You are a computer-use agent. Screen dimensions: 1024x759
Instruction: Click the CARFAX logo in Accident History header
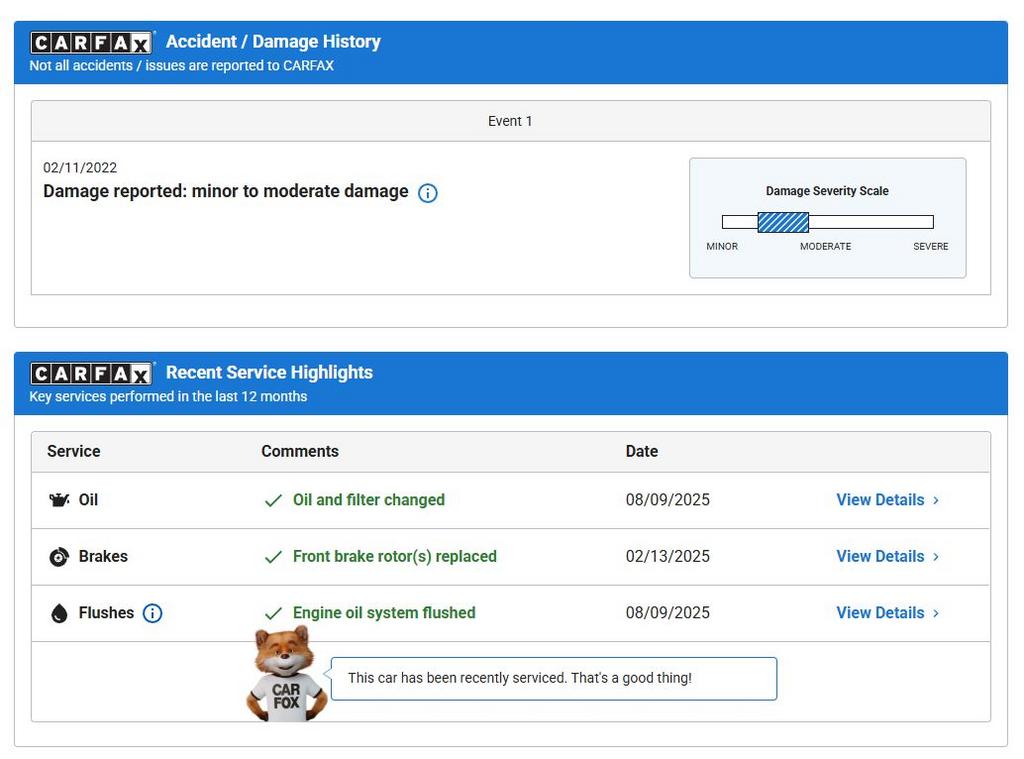click(x=91, y=42)
